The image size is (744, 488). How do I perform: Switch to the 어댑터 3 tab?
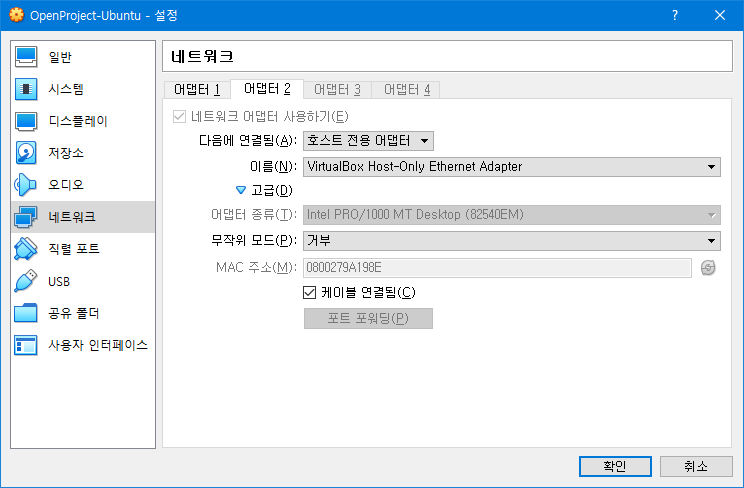[x=336, y=90]
